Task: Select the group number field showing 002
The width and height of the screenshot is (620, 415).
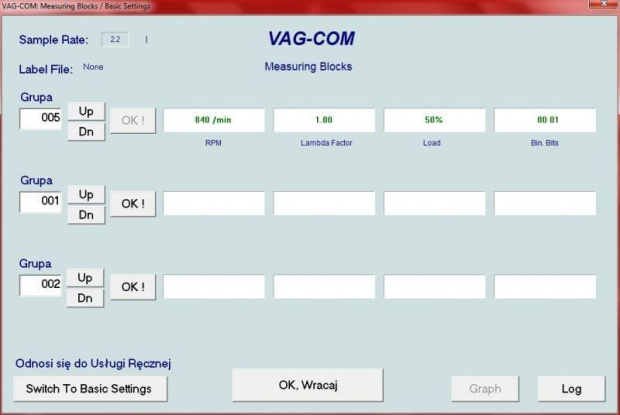Action: coord(41,285)
